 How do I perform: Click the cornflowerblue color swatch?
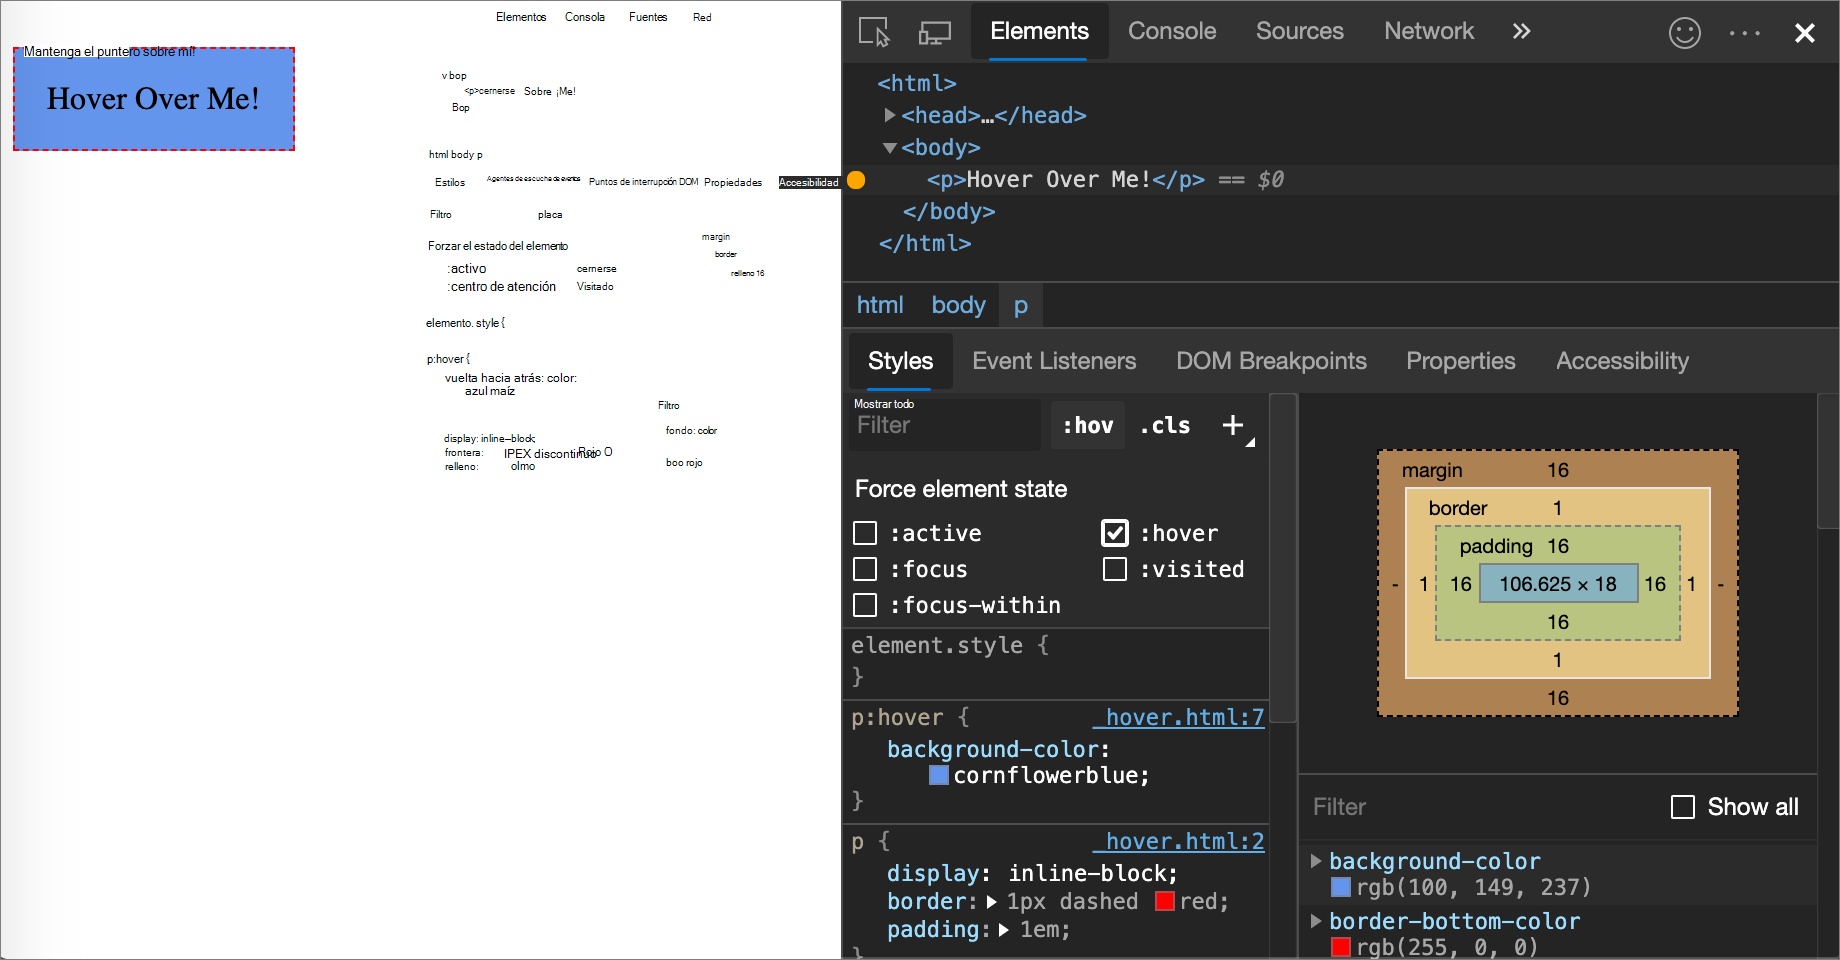938,774
